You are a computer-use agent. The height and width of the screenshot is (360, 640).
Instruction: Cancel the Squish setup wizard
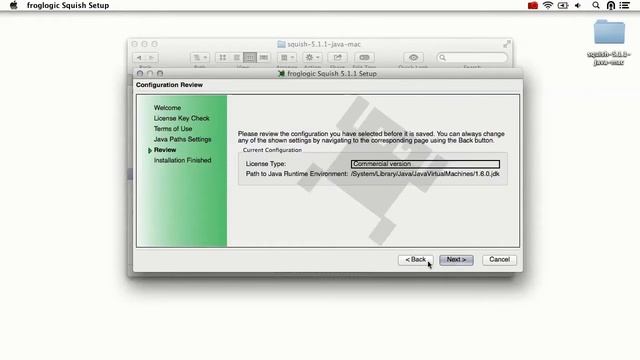[x=499, y=260]
